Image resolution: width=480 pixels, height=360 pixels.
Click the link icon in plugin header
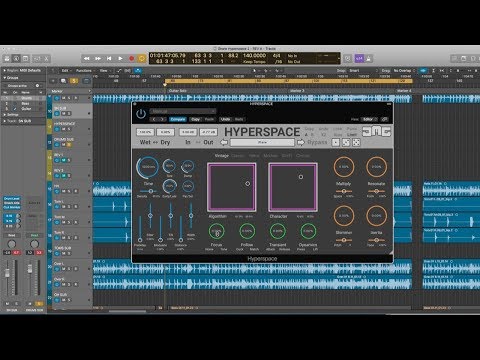click(385, 119)
